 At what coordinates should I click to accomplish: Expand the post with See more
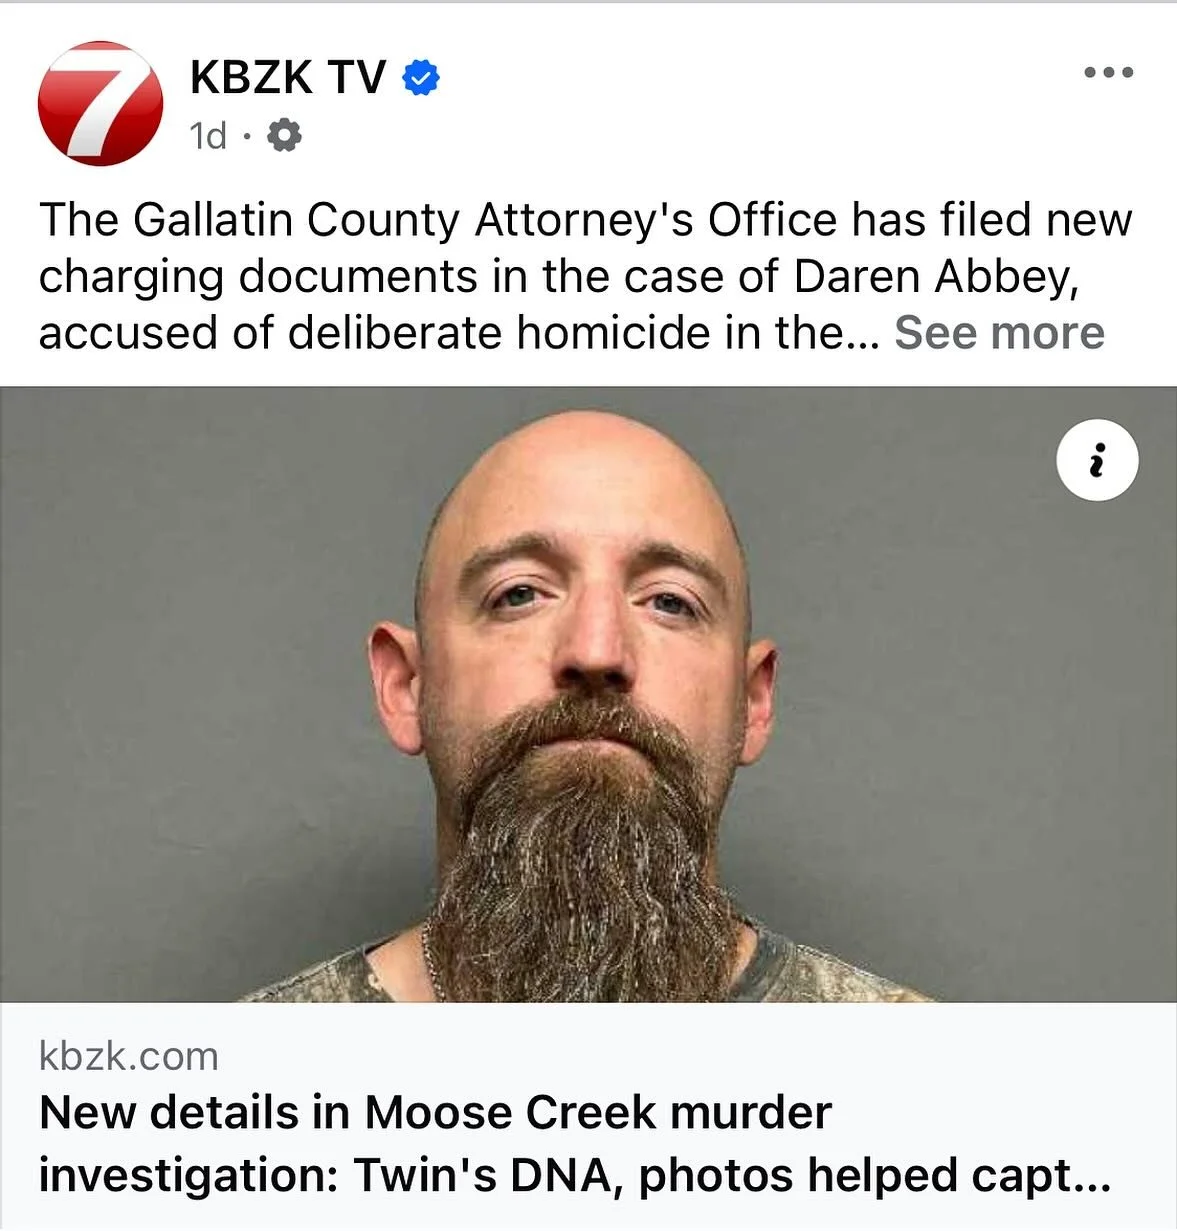999,332
